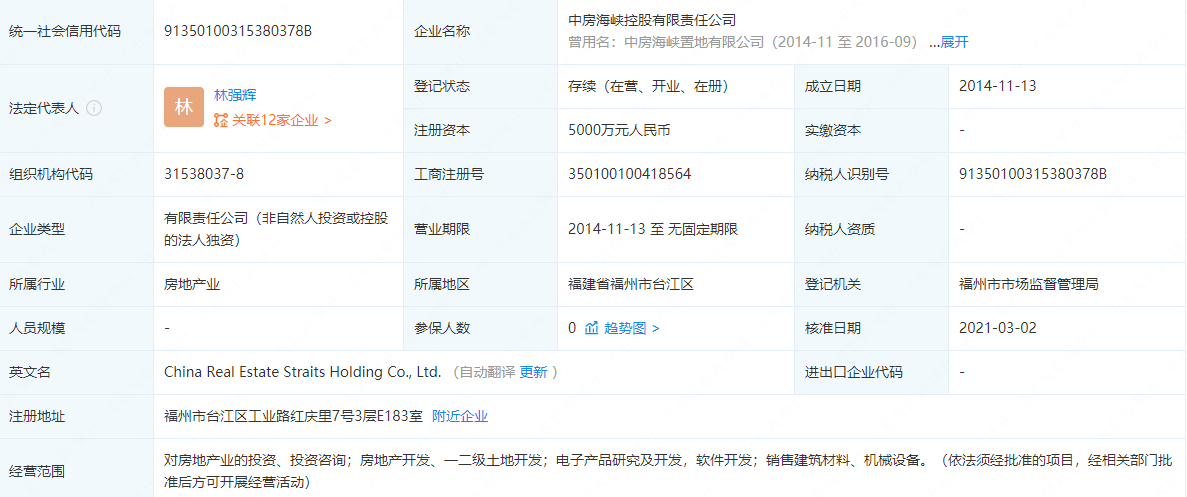Image resolution: width=1187 pixels, height=497 pixels.
Task: Click registered capital 5000万元人民币
Action: pos(619,130)
